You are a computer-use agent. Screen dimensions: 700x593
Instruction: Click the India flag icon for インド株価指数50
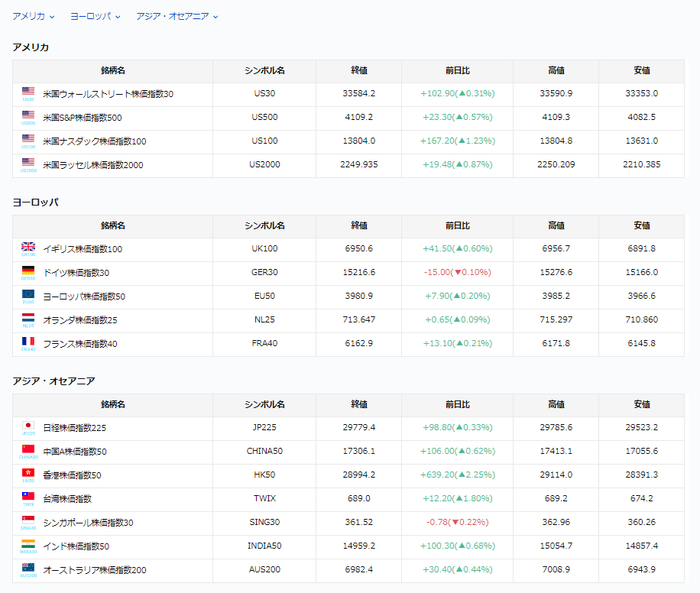28,545
